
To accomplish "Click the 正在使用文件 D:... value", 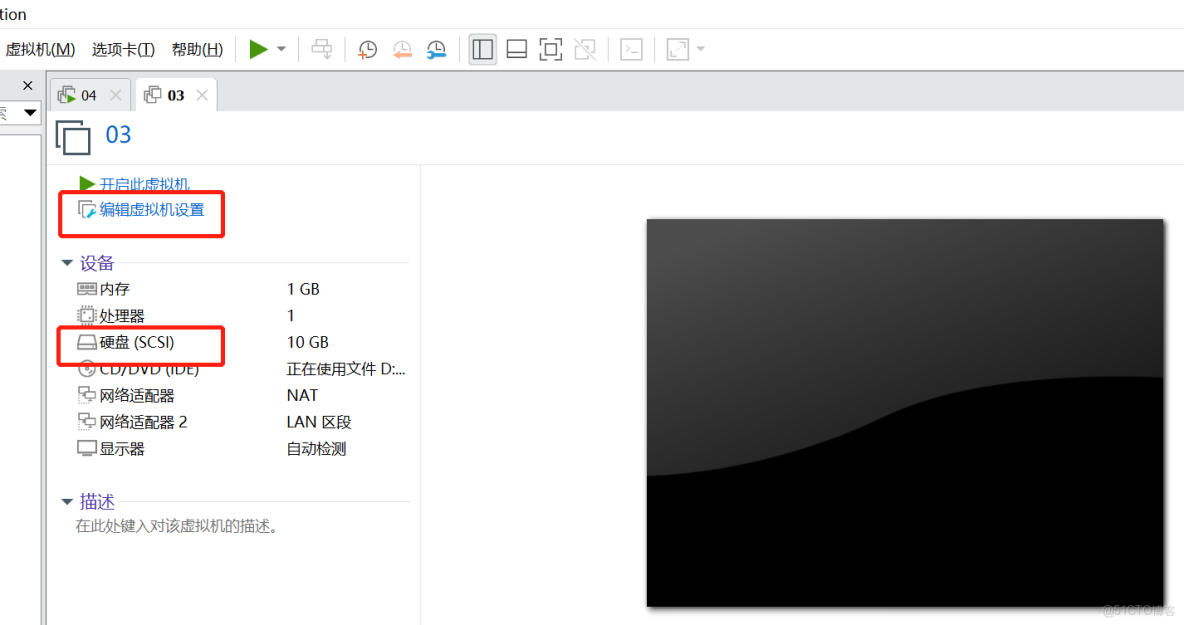I will pos(346,369).
